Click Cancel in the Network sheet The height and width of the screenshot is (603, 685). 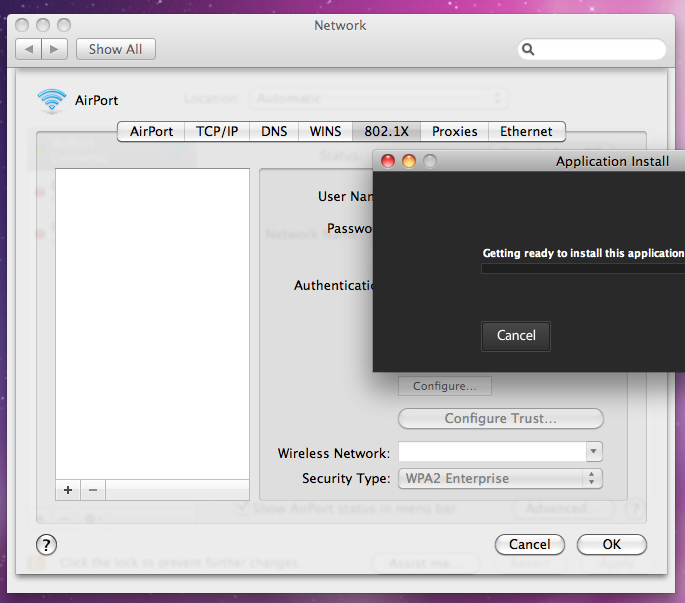tap(529, 544)
